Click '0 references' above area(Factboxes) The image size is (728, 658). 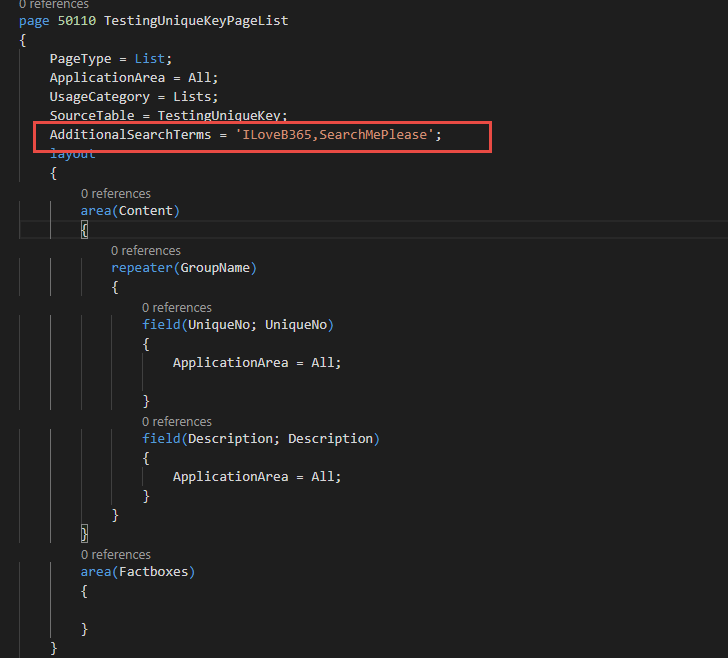coord(115,554)
